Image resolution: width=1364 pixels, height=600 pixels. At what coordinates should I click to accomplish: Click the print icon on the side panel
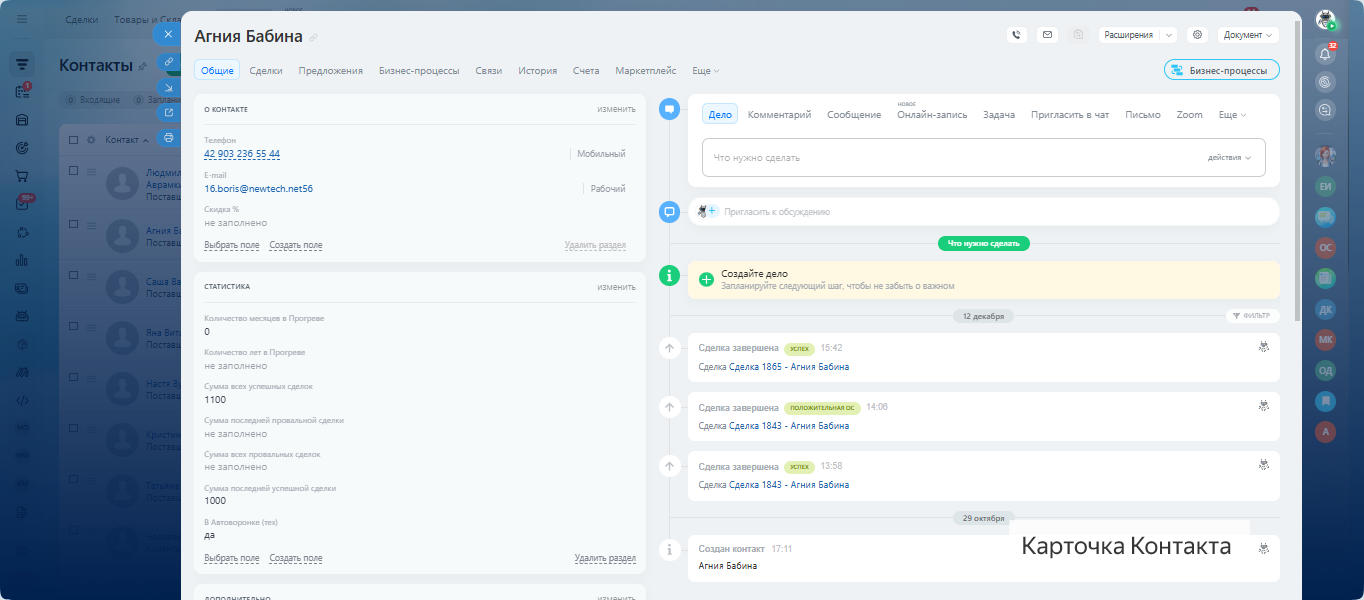pos(168,138)
